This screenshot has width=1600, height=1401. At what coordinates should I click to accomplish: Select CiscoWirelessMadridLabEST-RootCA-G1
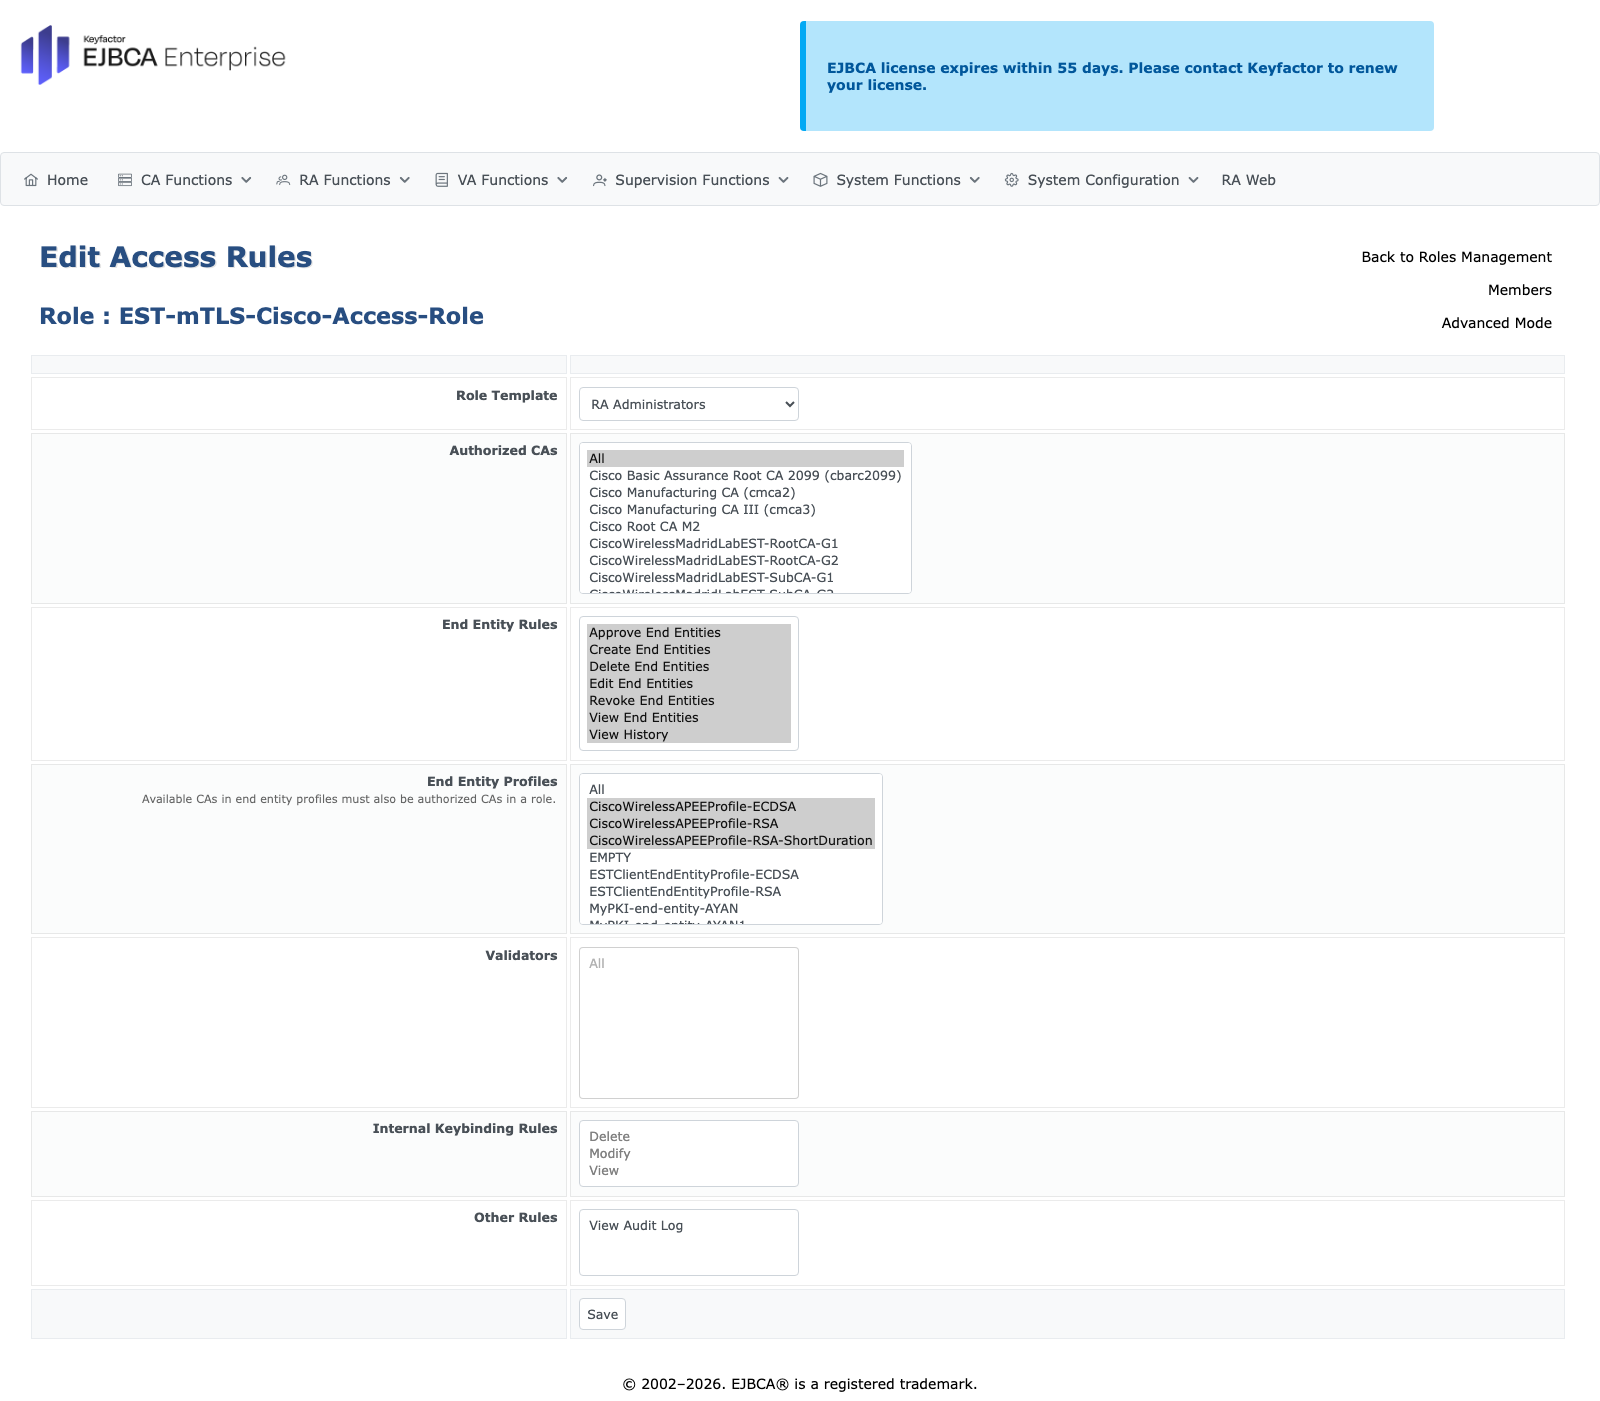(745, 544)
